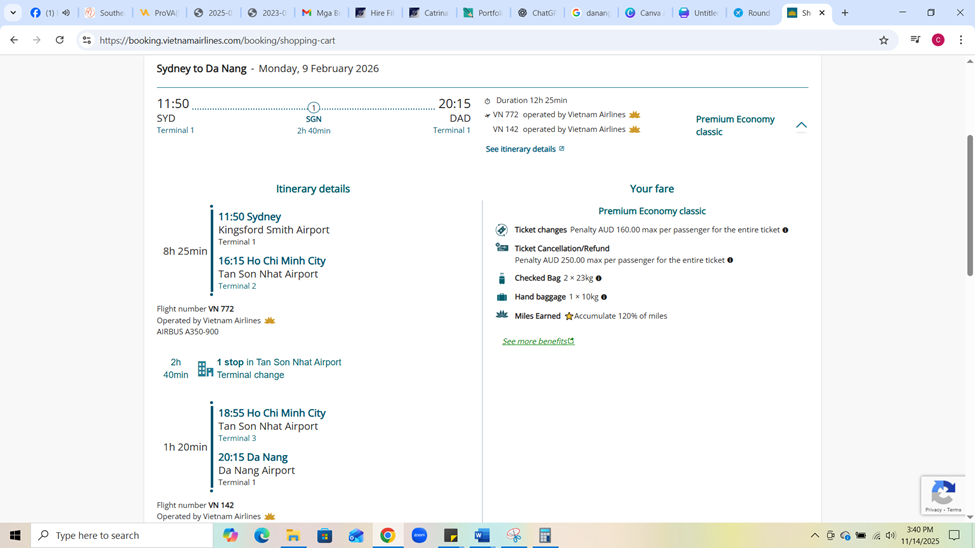Click the taskbar search box
Viewport: 975px width, 548px height.
point(122,535)
